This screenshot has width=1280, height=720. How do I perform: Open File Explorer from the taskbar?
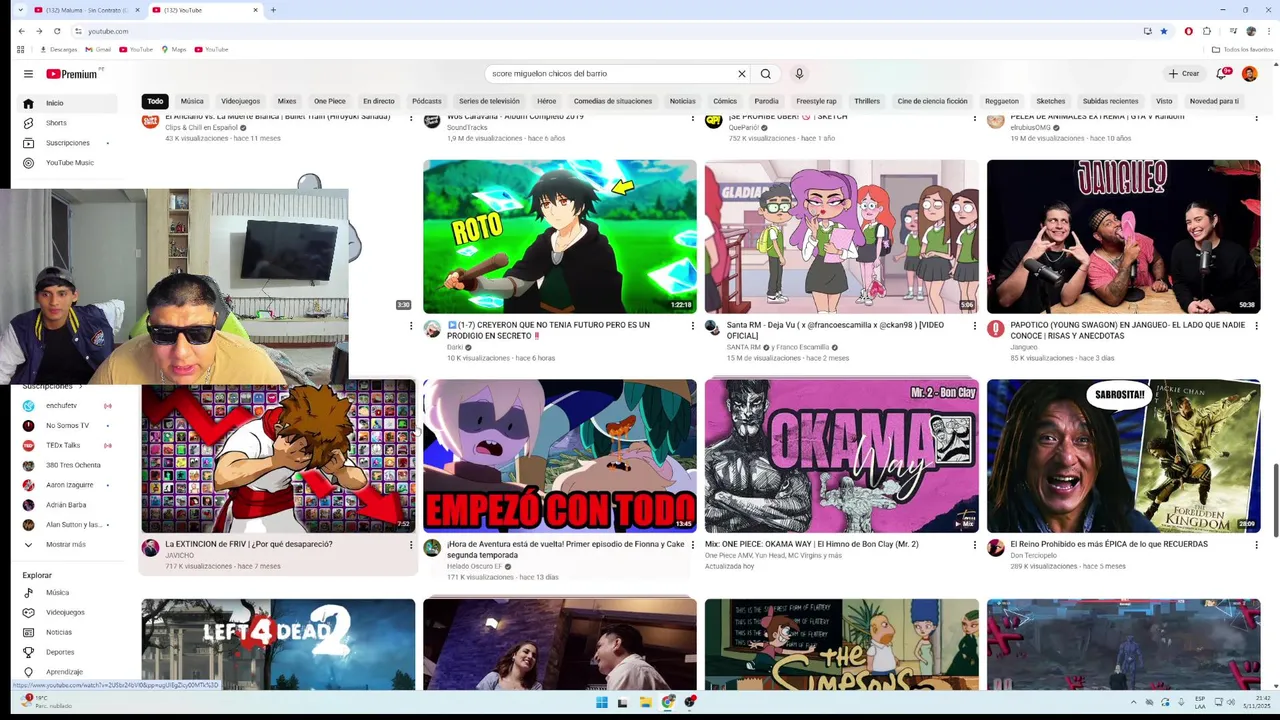pyautogui.click(x=645, y=702)
